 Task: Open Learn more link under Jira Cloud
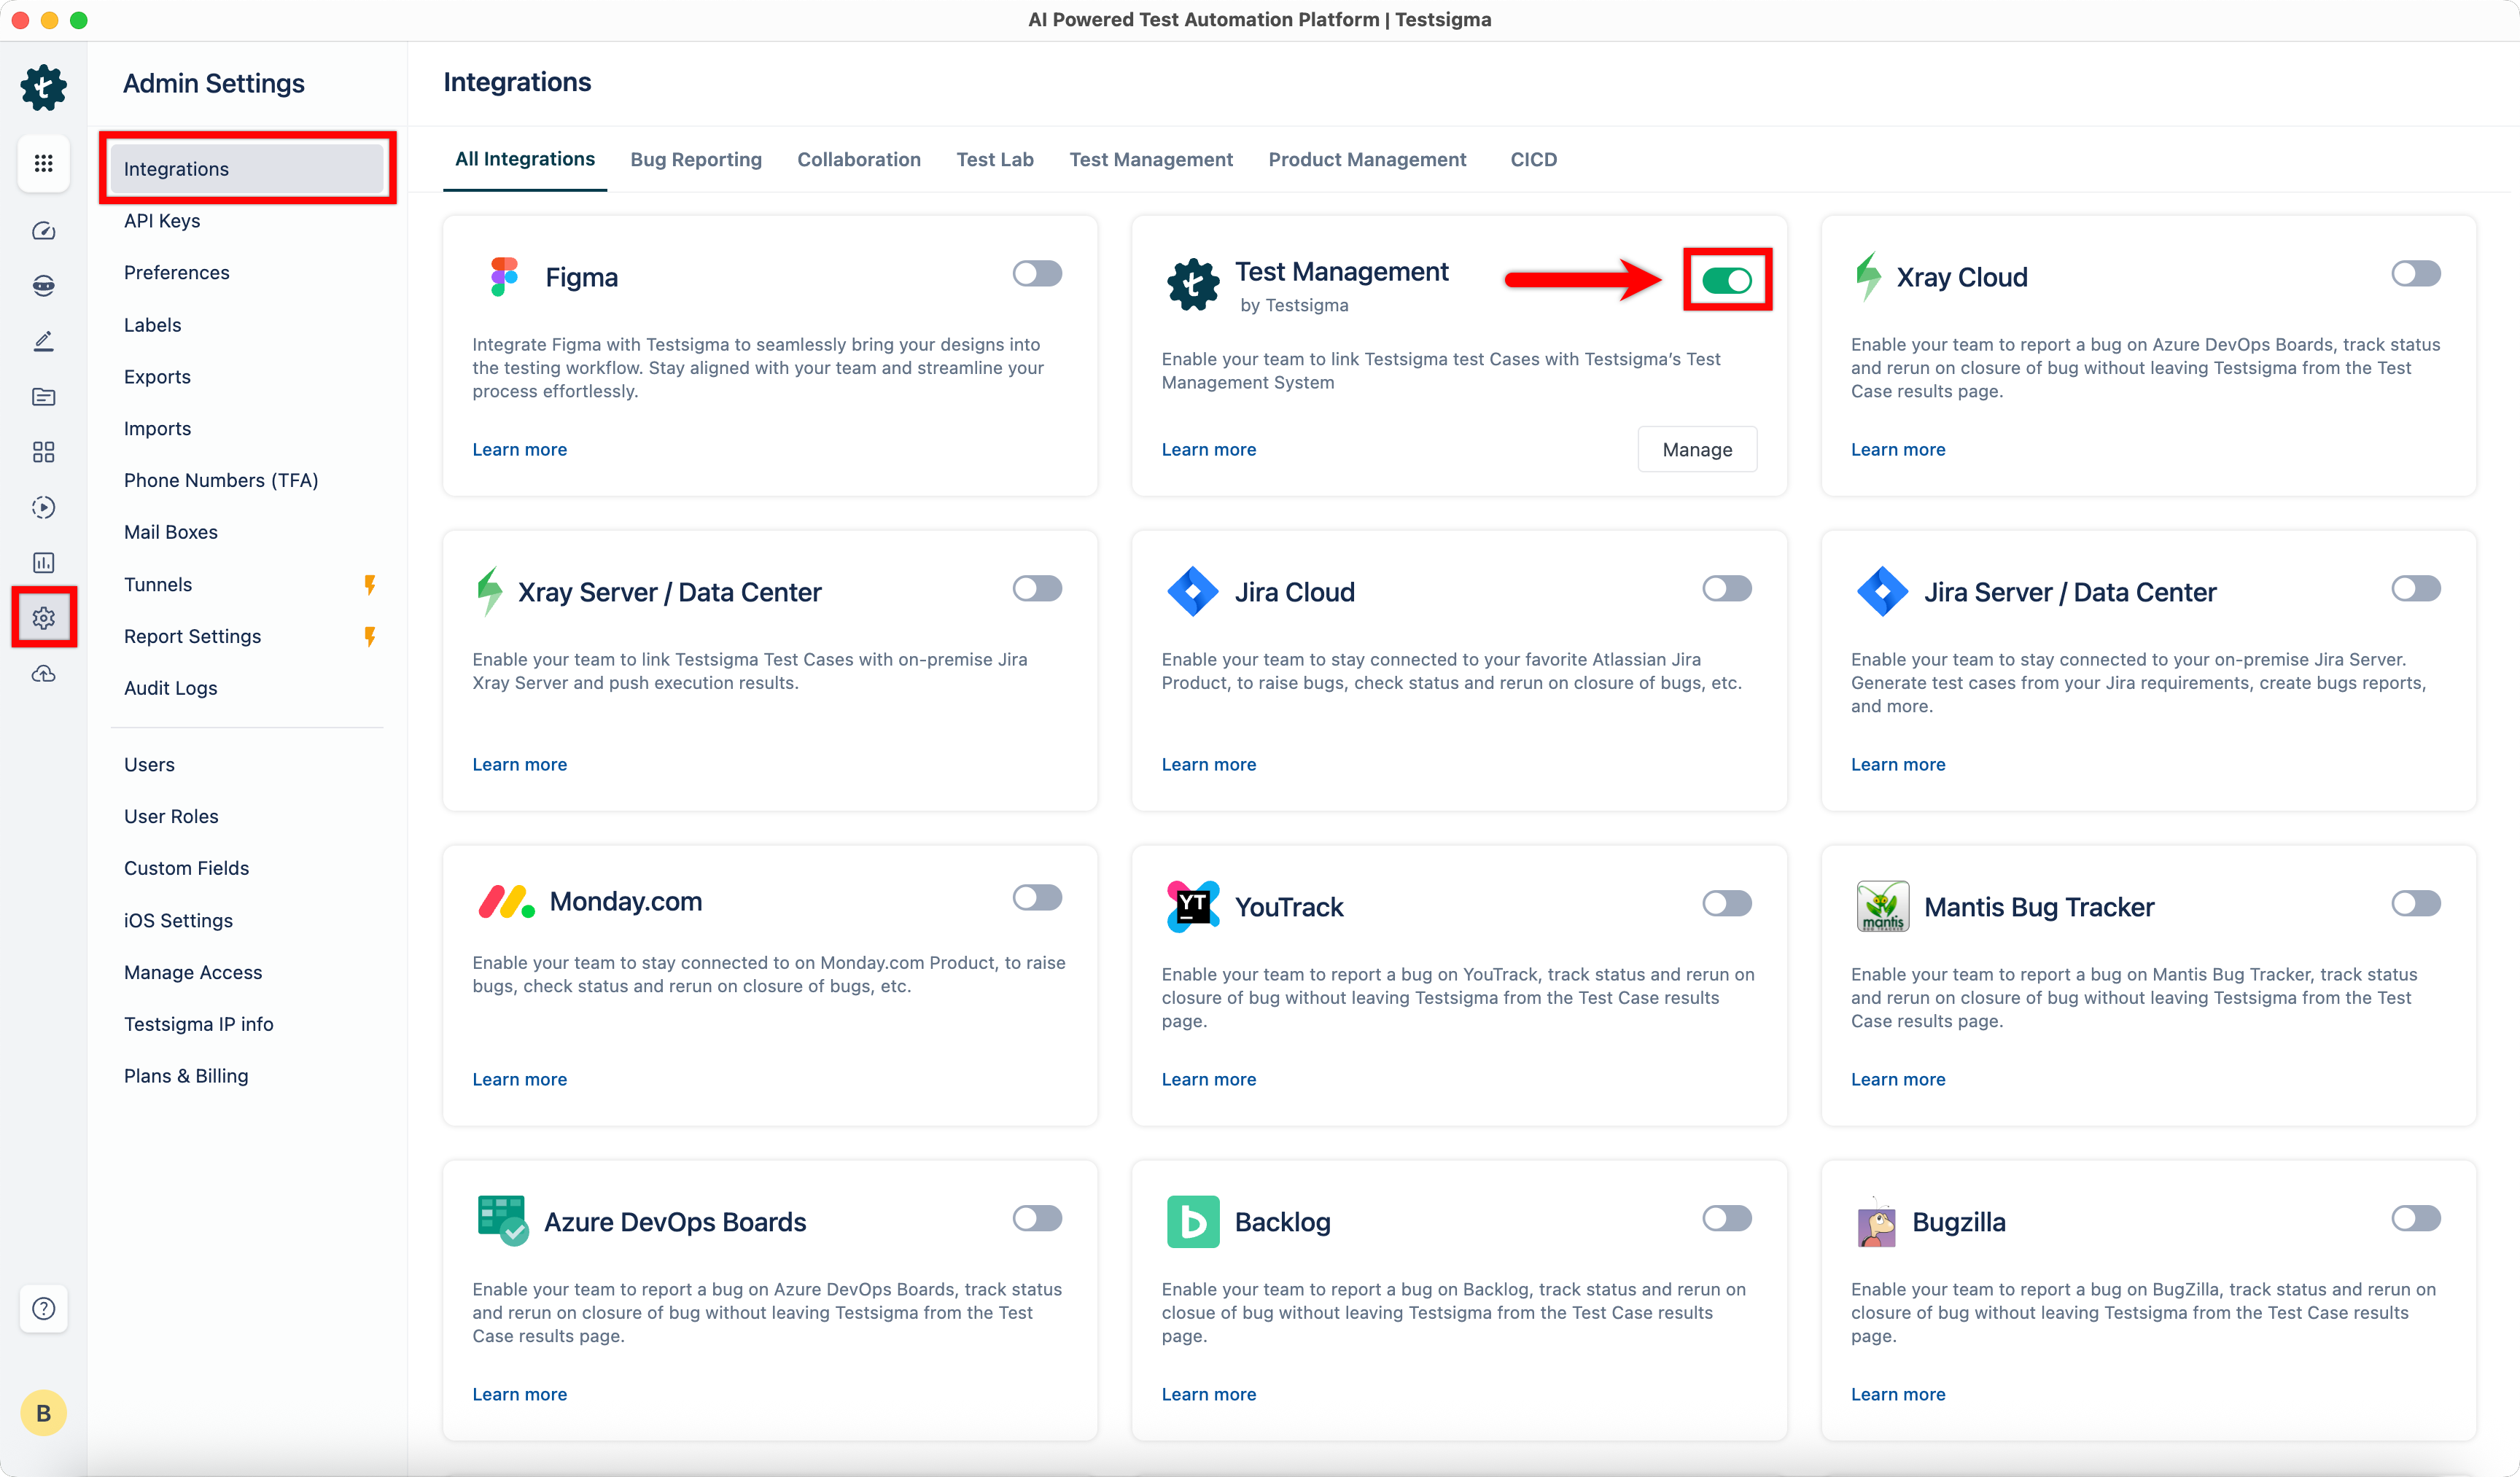(x=1208, y=764)
